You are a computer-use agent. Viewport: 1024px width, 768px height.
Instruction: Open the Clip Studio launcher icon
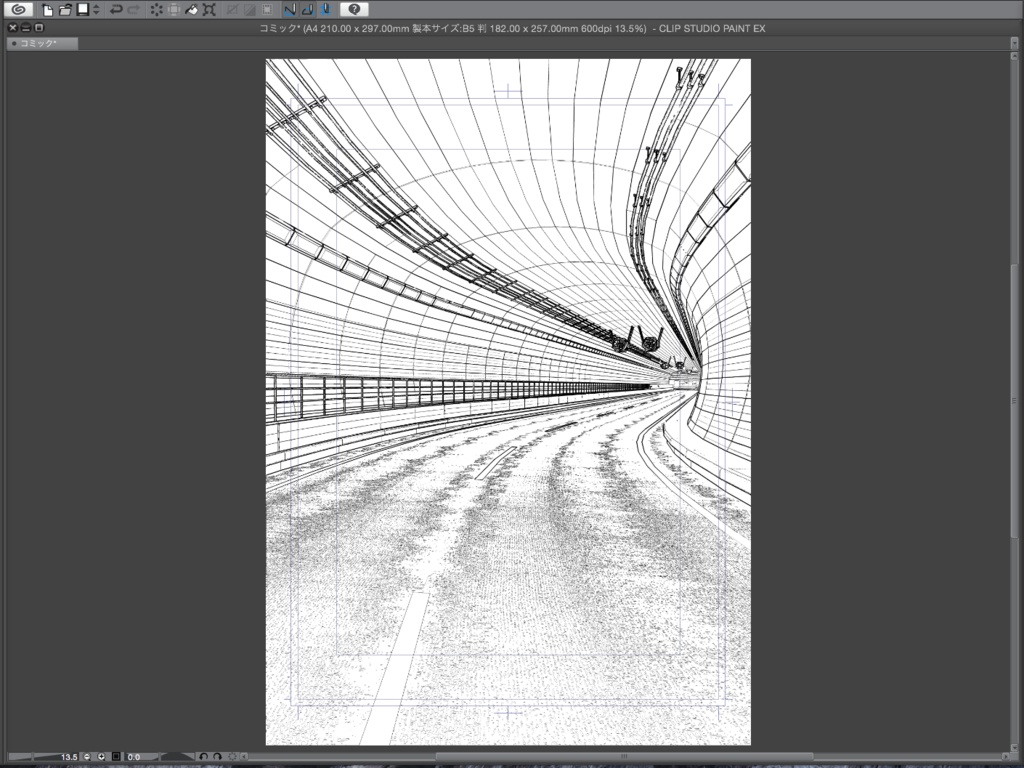point(18,9)
